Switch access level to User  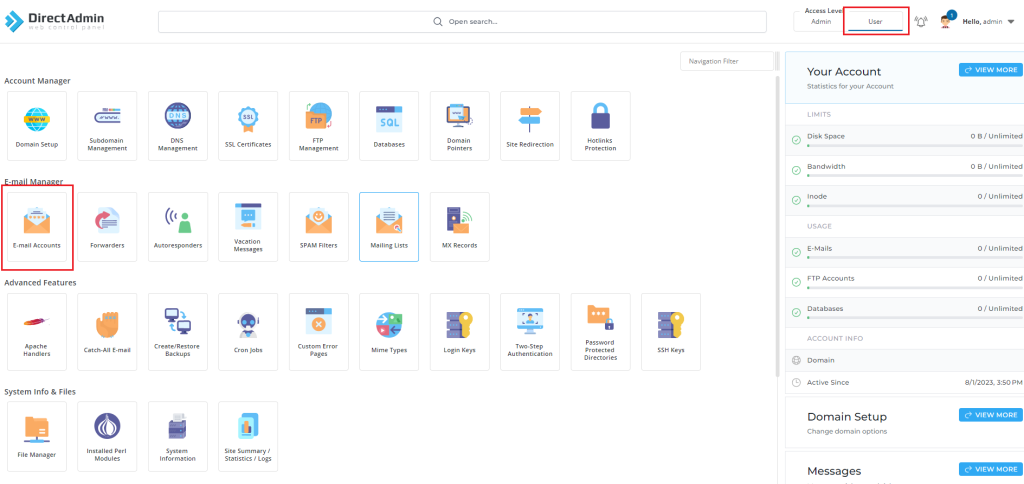(x=875, y=21)
